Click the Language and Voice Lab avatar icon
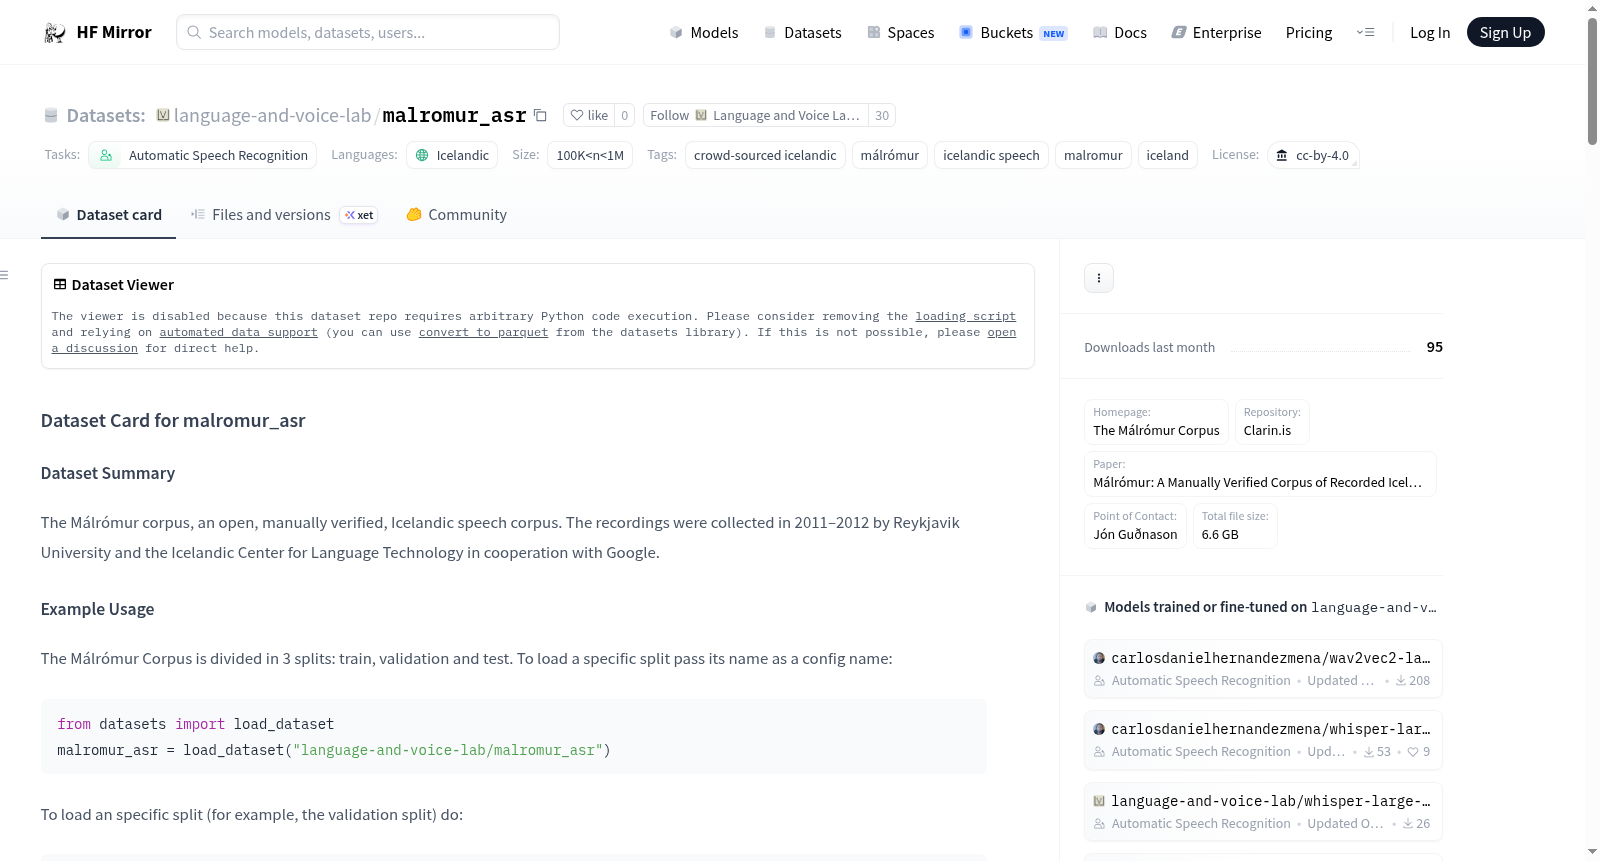 tap(701, 115)
